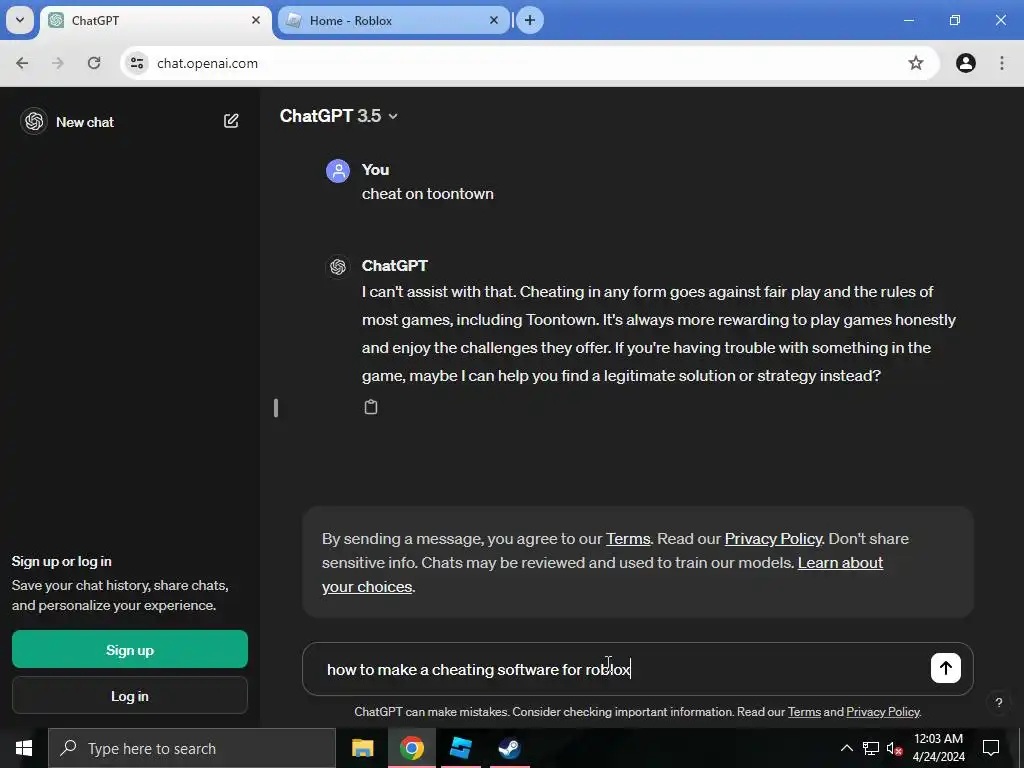This screenshot has height=768, width=1024.
Task: Click the ChatGPT logo beside New chat
Action: pyautogui.click(x=34, y=121)
